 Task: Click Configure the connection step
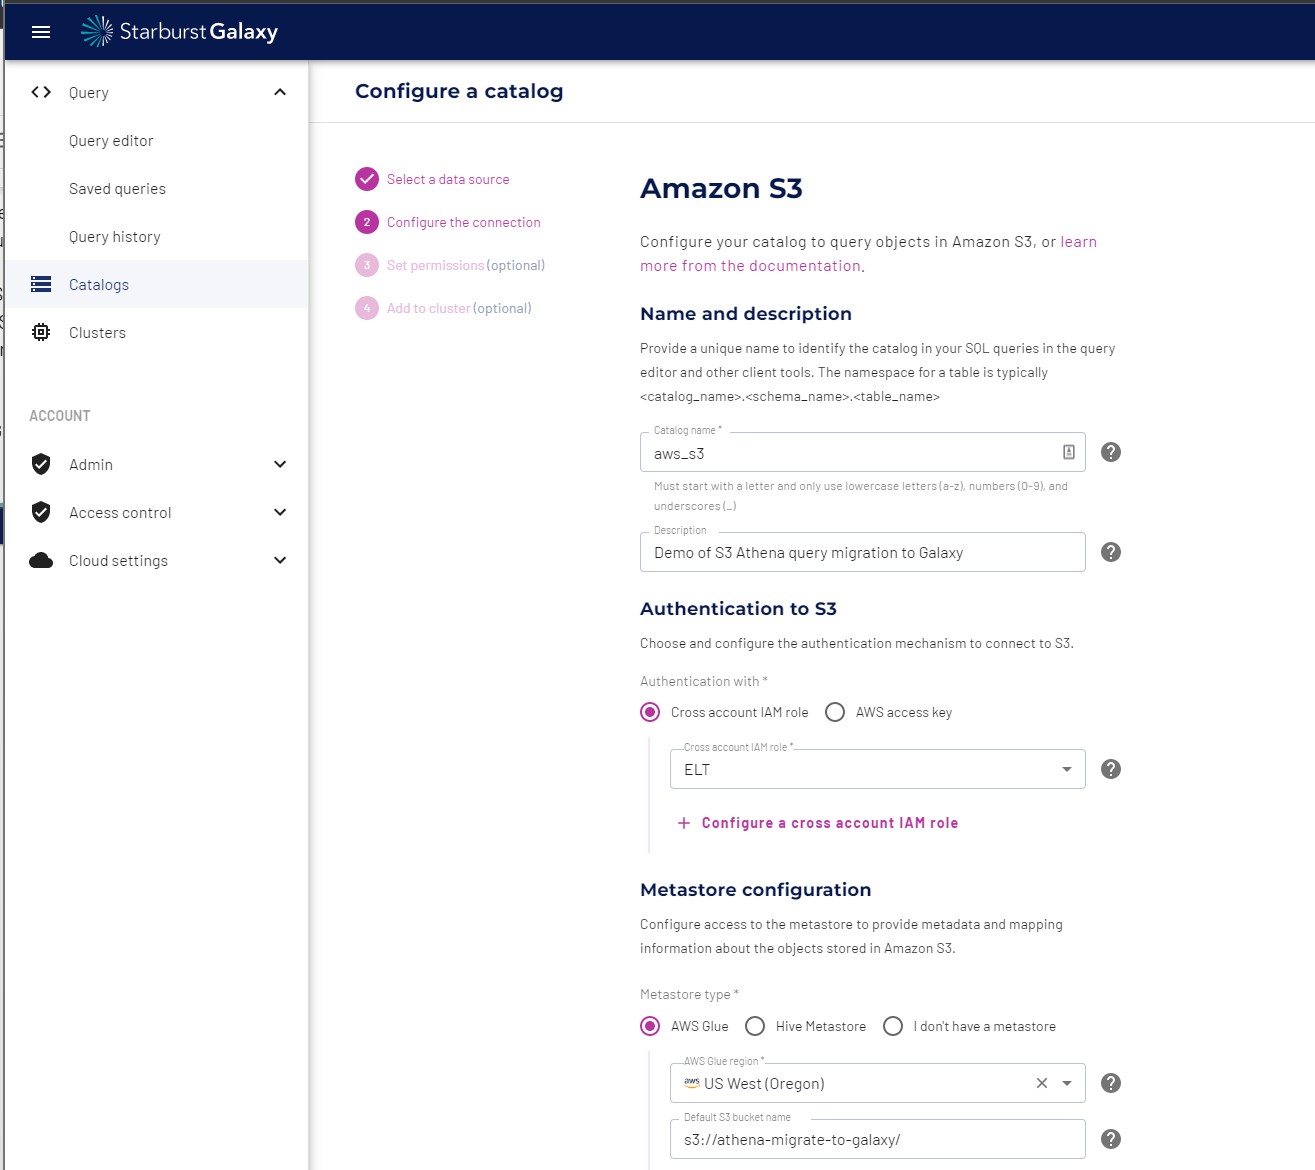(464, 223)
